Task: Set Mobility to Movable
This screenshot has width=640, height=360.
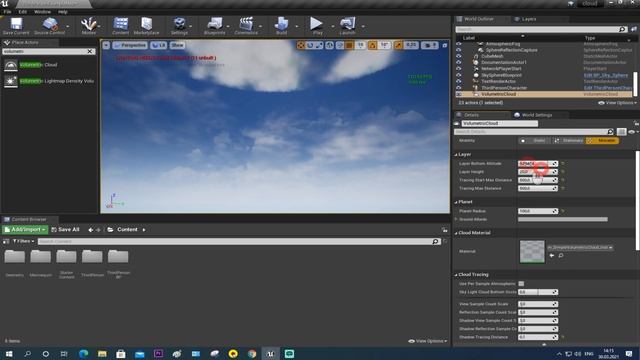Action: [602, 140]
